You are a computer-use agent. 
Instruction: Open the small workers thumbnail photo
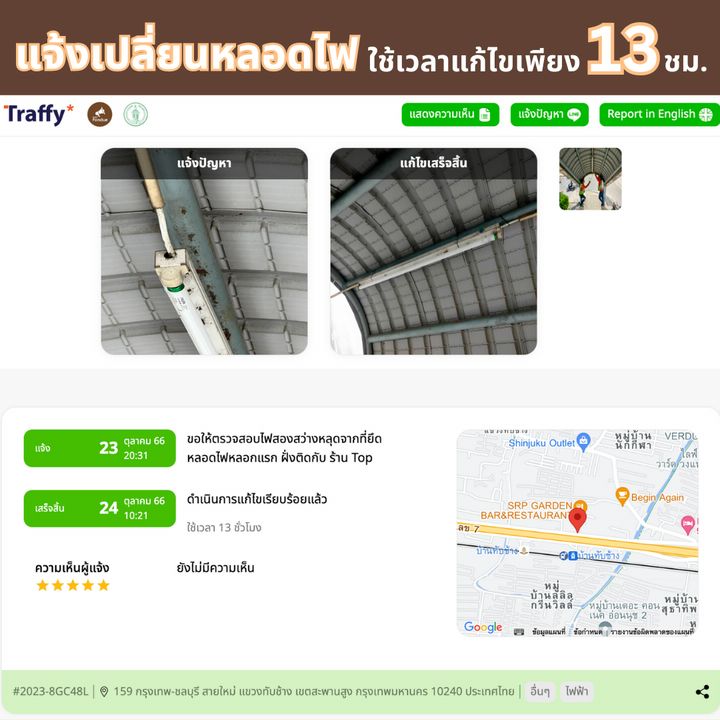point(590,179)
